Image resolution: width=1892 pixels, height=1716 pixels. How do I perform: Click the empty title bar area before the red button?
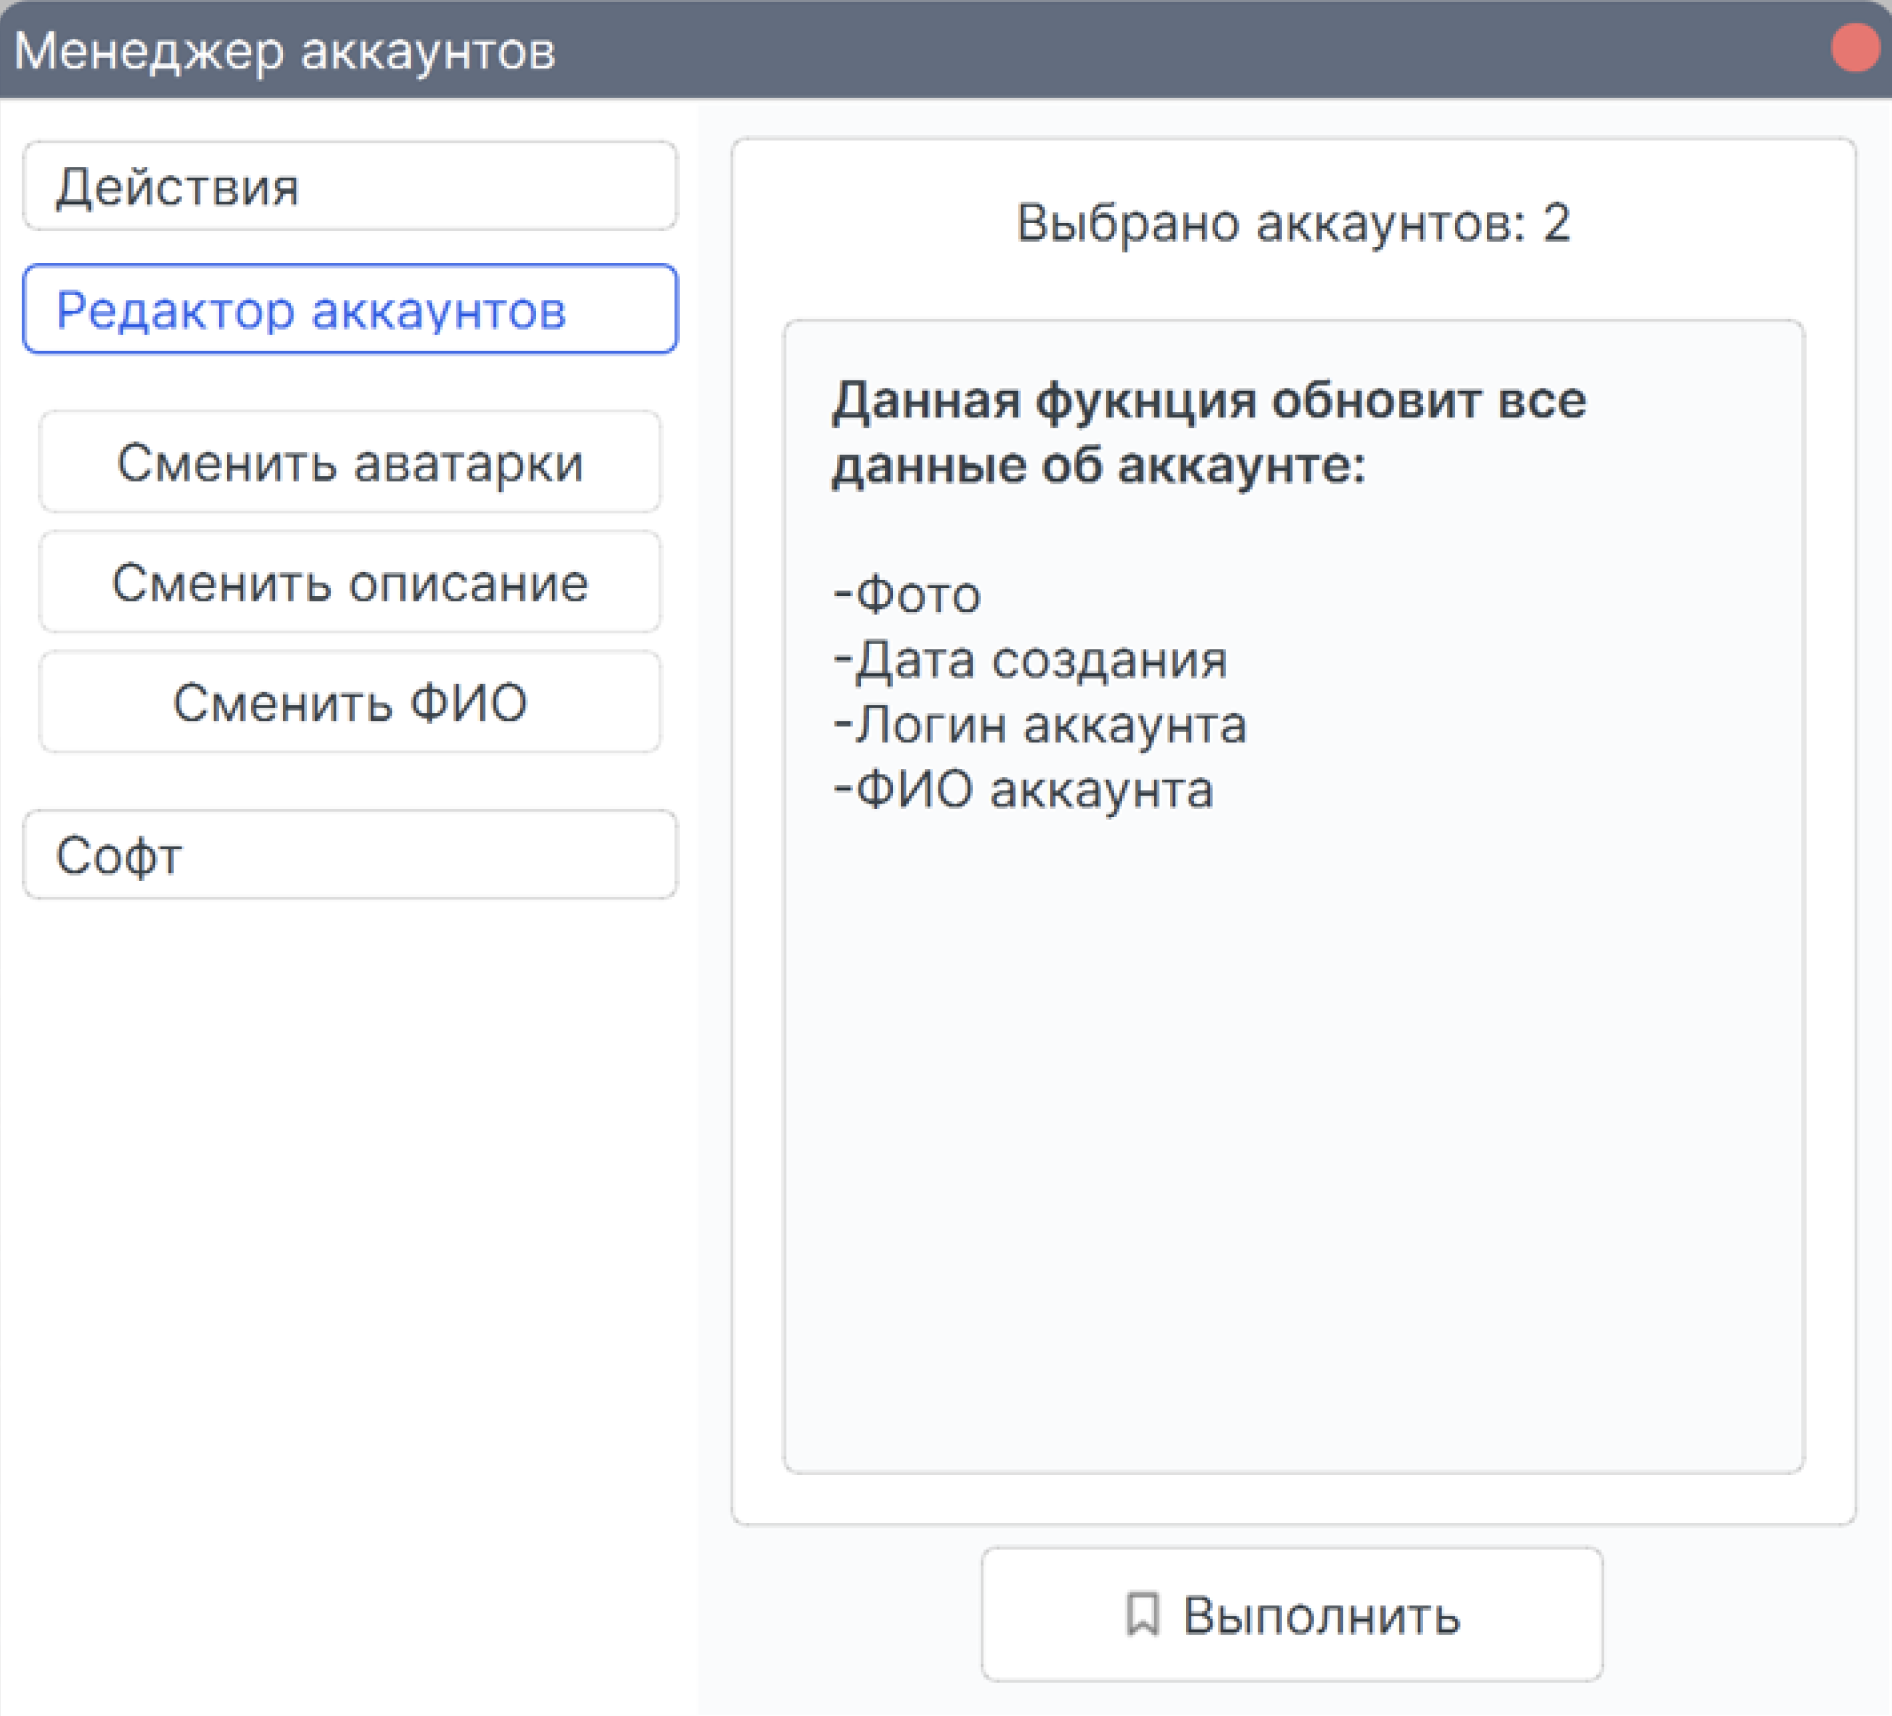point(1200,49)
